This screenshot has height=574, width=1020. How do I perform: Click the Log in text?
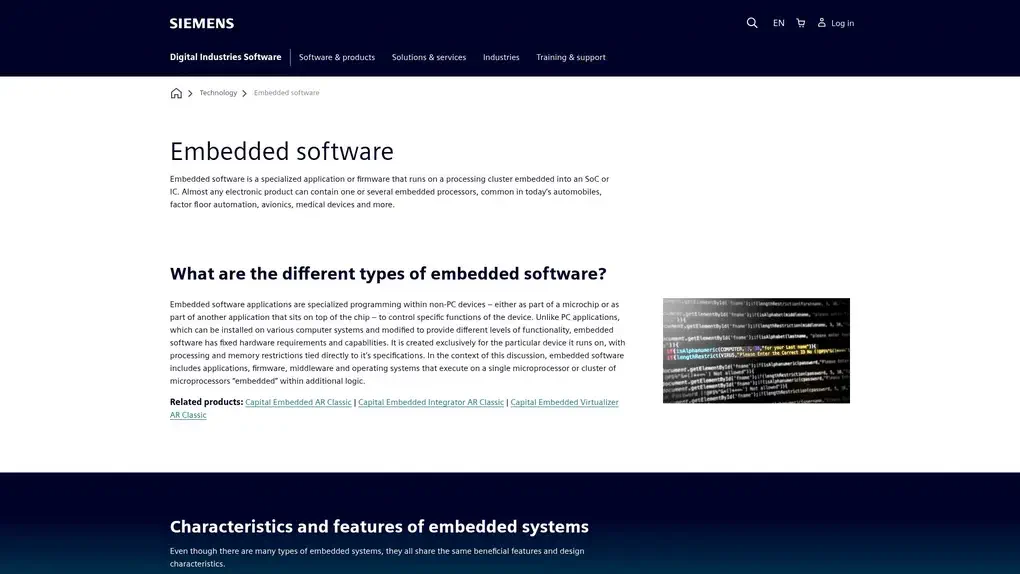[842, 23]
